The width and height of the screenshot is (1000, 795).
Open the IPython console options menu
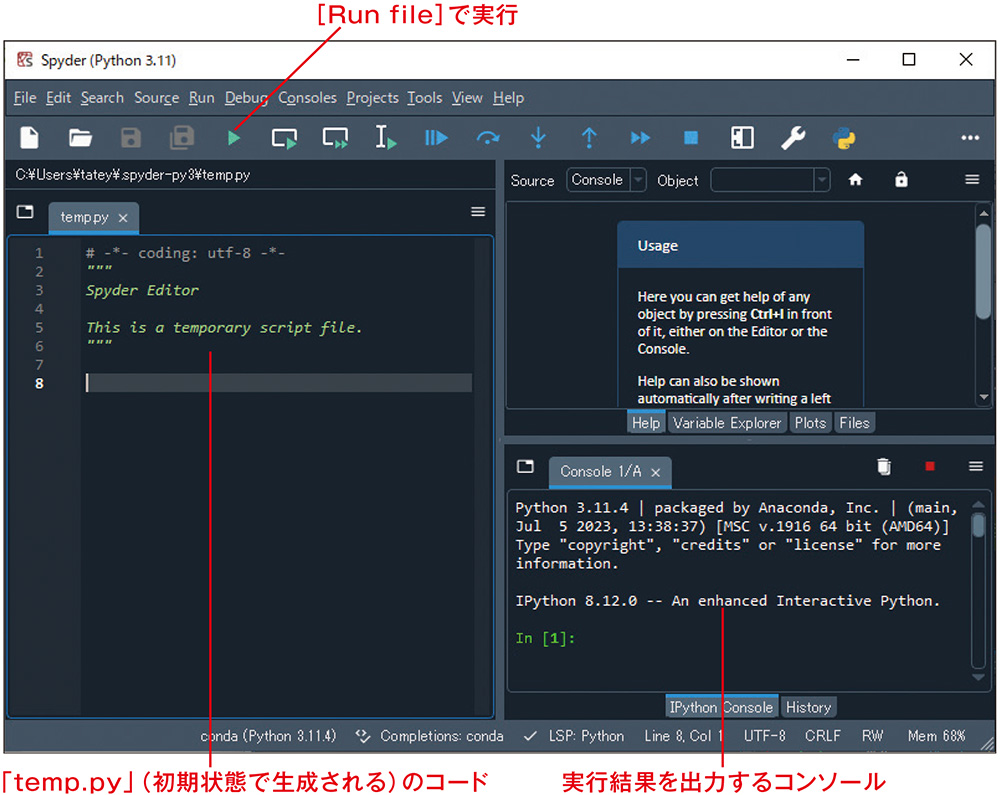(x=976, y=467)
